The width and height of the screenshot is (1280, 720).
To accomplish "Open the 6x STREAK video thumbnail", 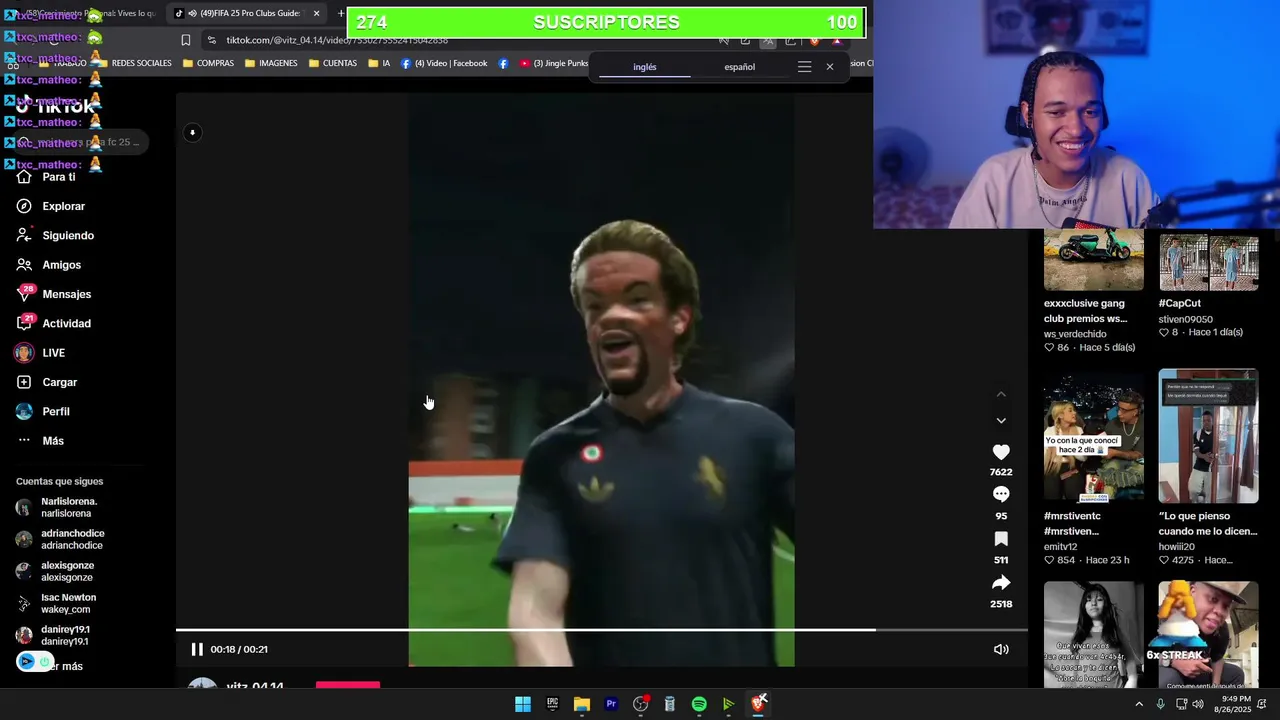I will (x=1208, y=634).
